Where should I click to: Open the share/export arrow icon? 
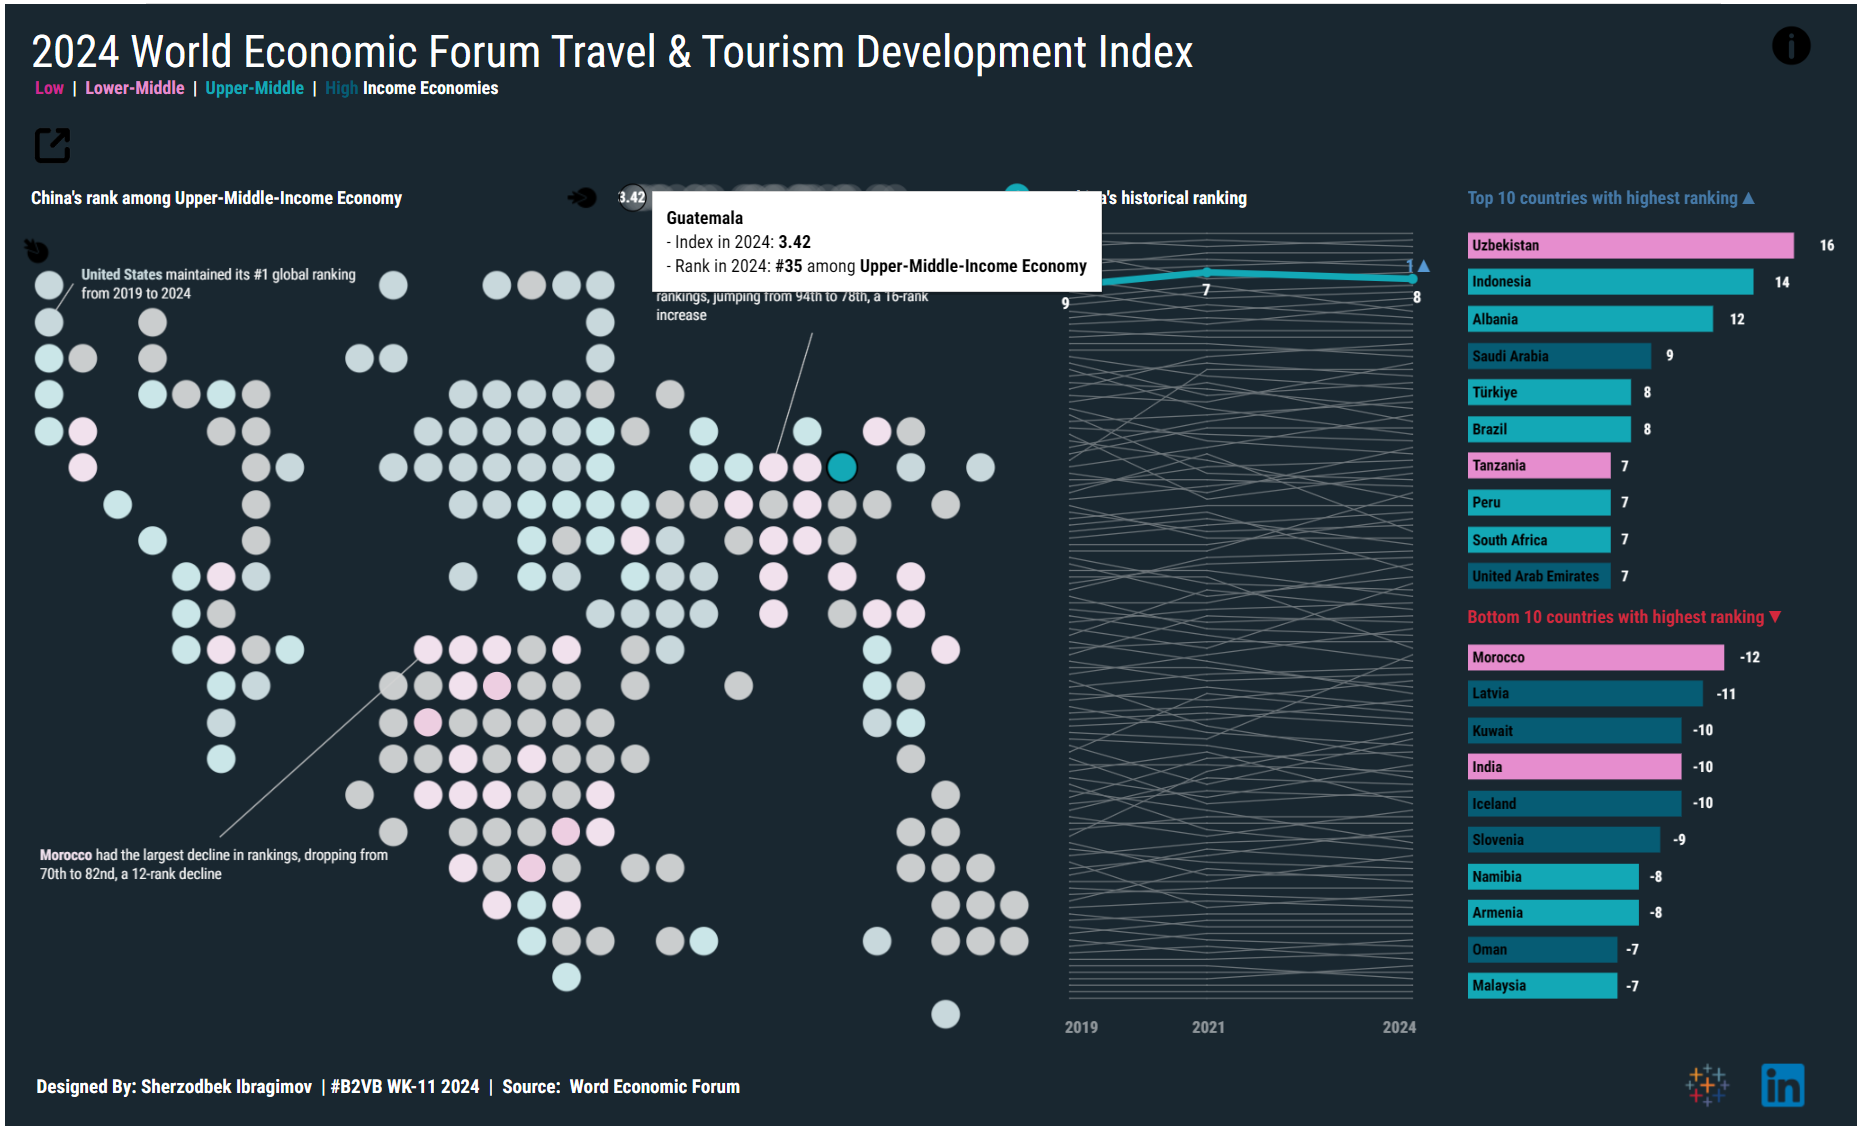52,145
